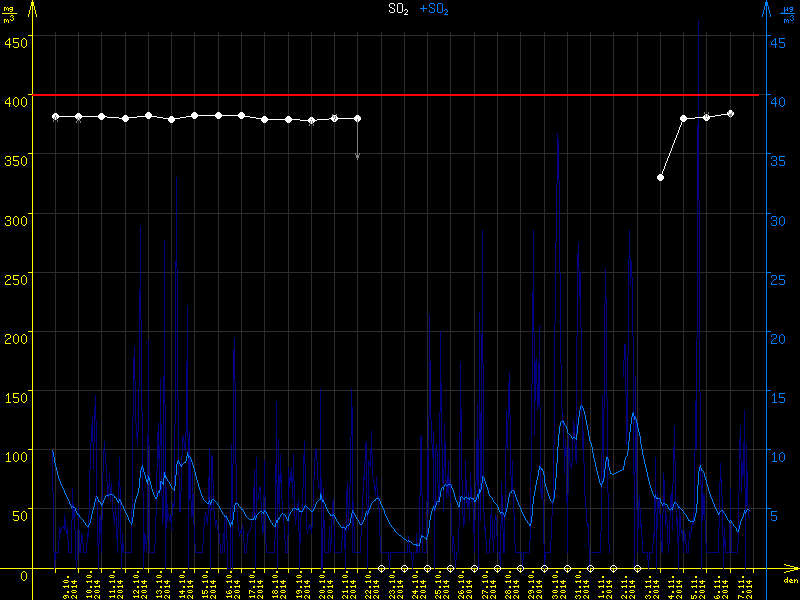
Task: Click the white SO2 legend label
Action: (398, 8)
